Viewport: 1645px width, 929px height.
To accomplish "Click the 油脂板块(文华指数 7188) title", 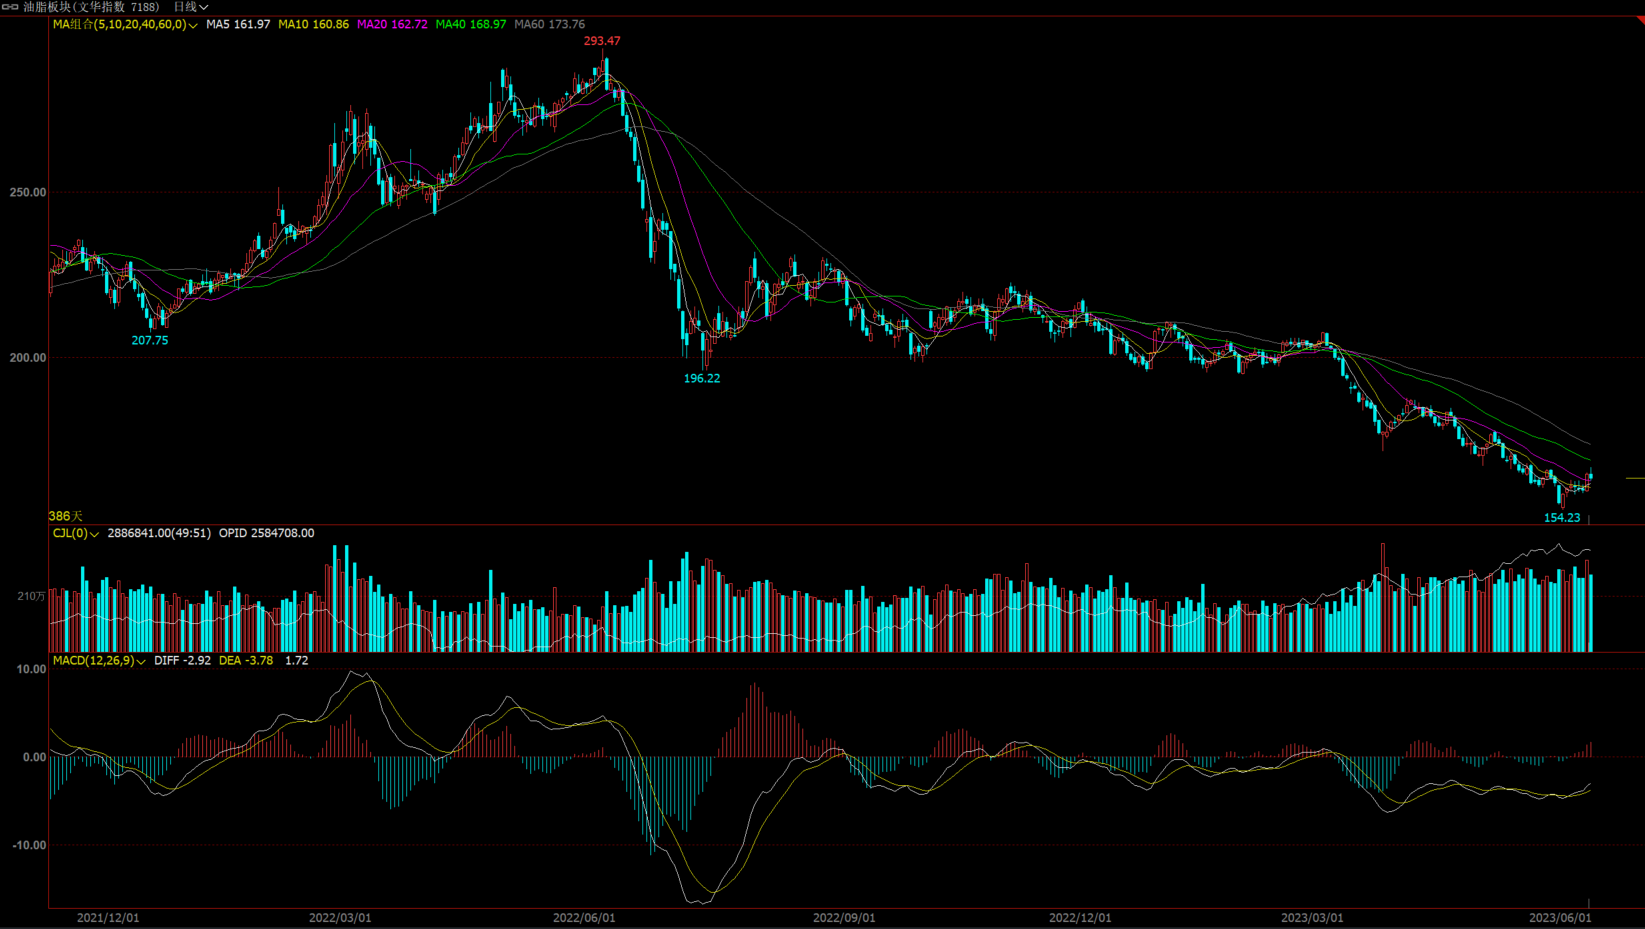I will tap(91, 7).
